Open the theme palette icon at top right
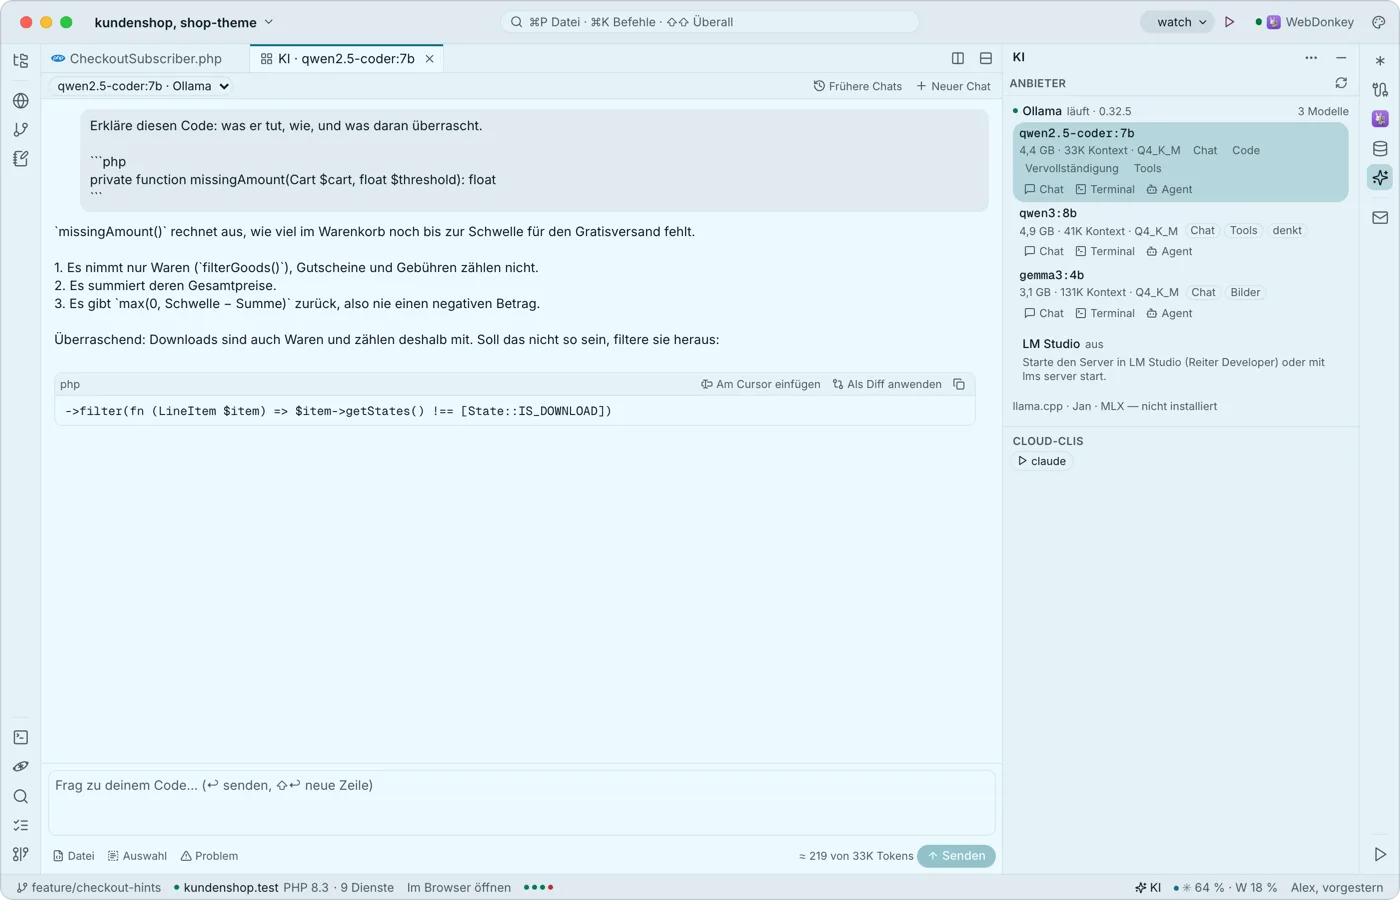 (1378, 22)
